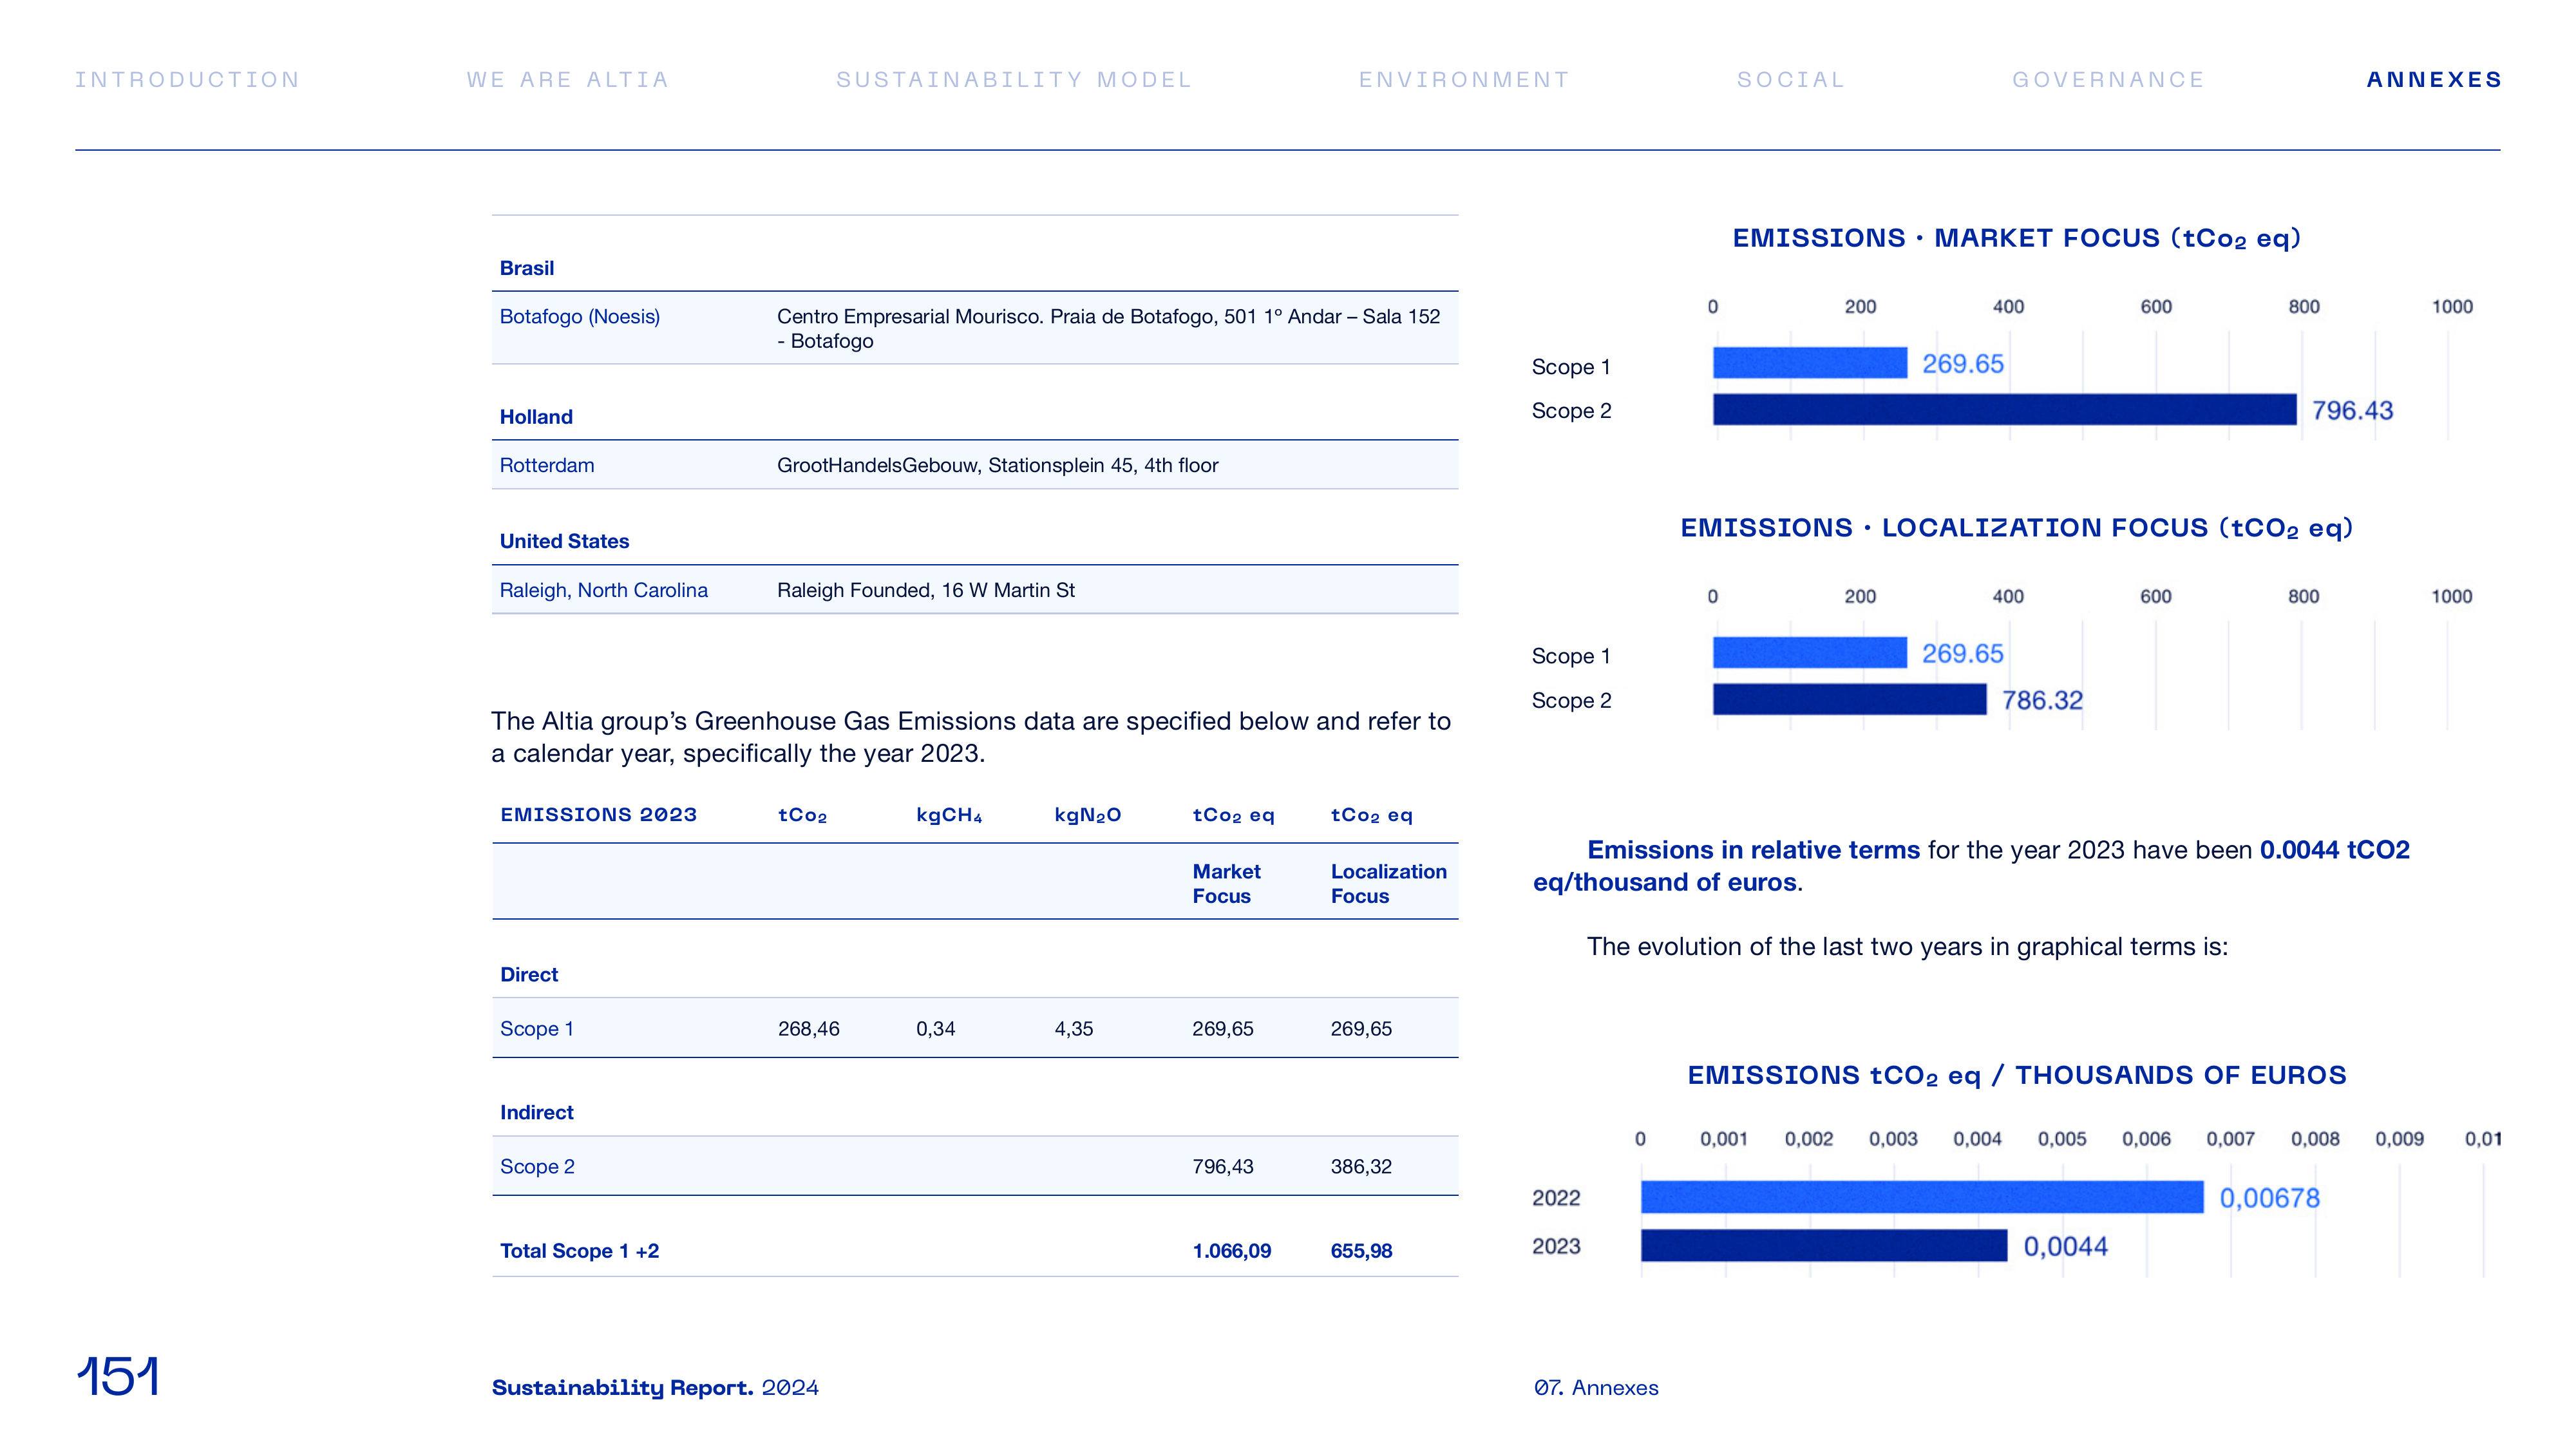This screenshot has height=1449, width=2576.
Task: Click the Emissions in relative terms text
Action: click(x=1753, y=850)
